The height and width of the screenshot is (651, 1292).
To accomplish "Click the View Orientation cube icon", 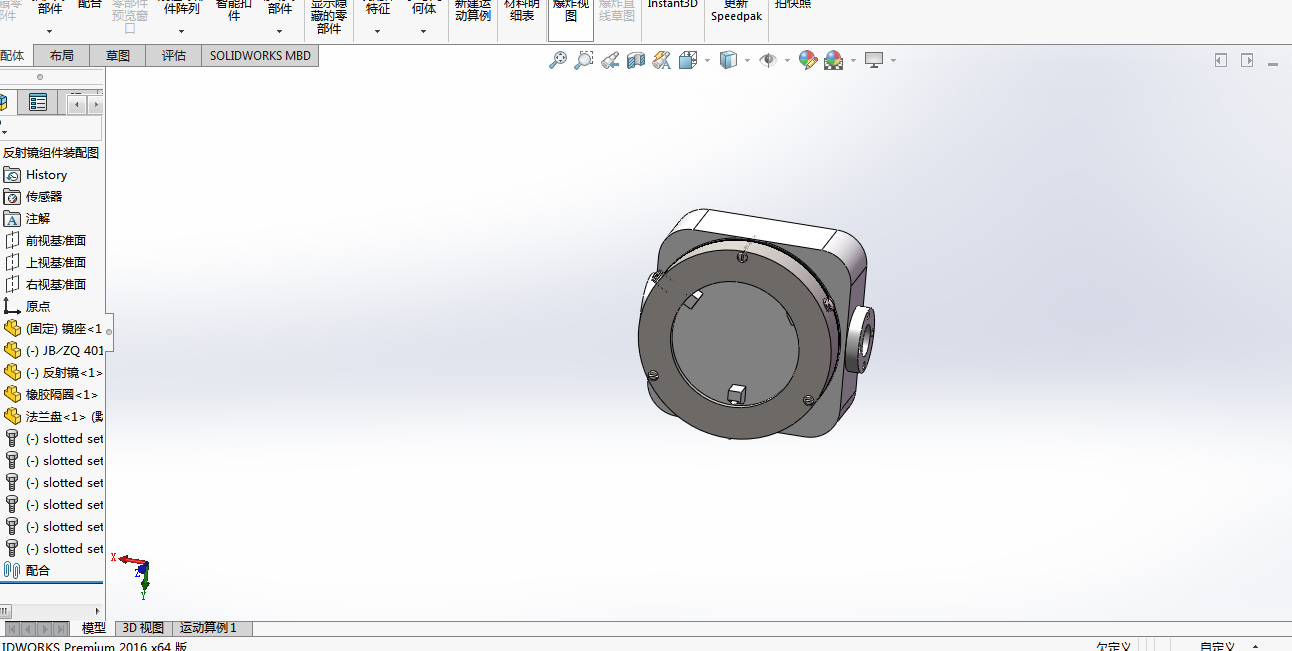I will (687, 60).
